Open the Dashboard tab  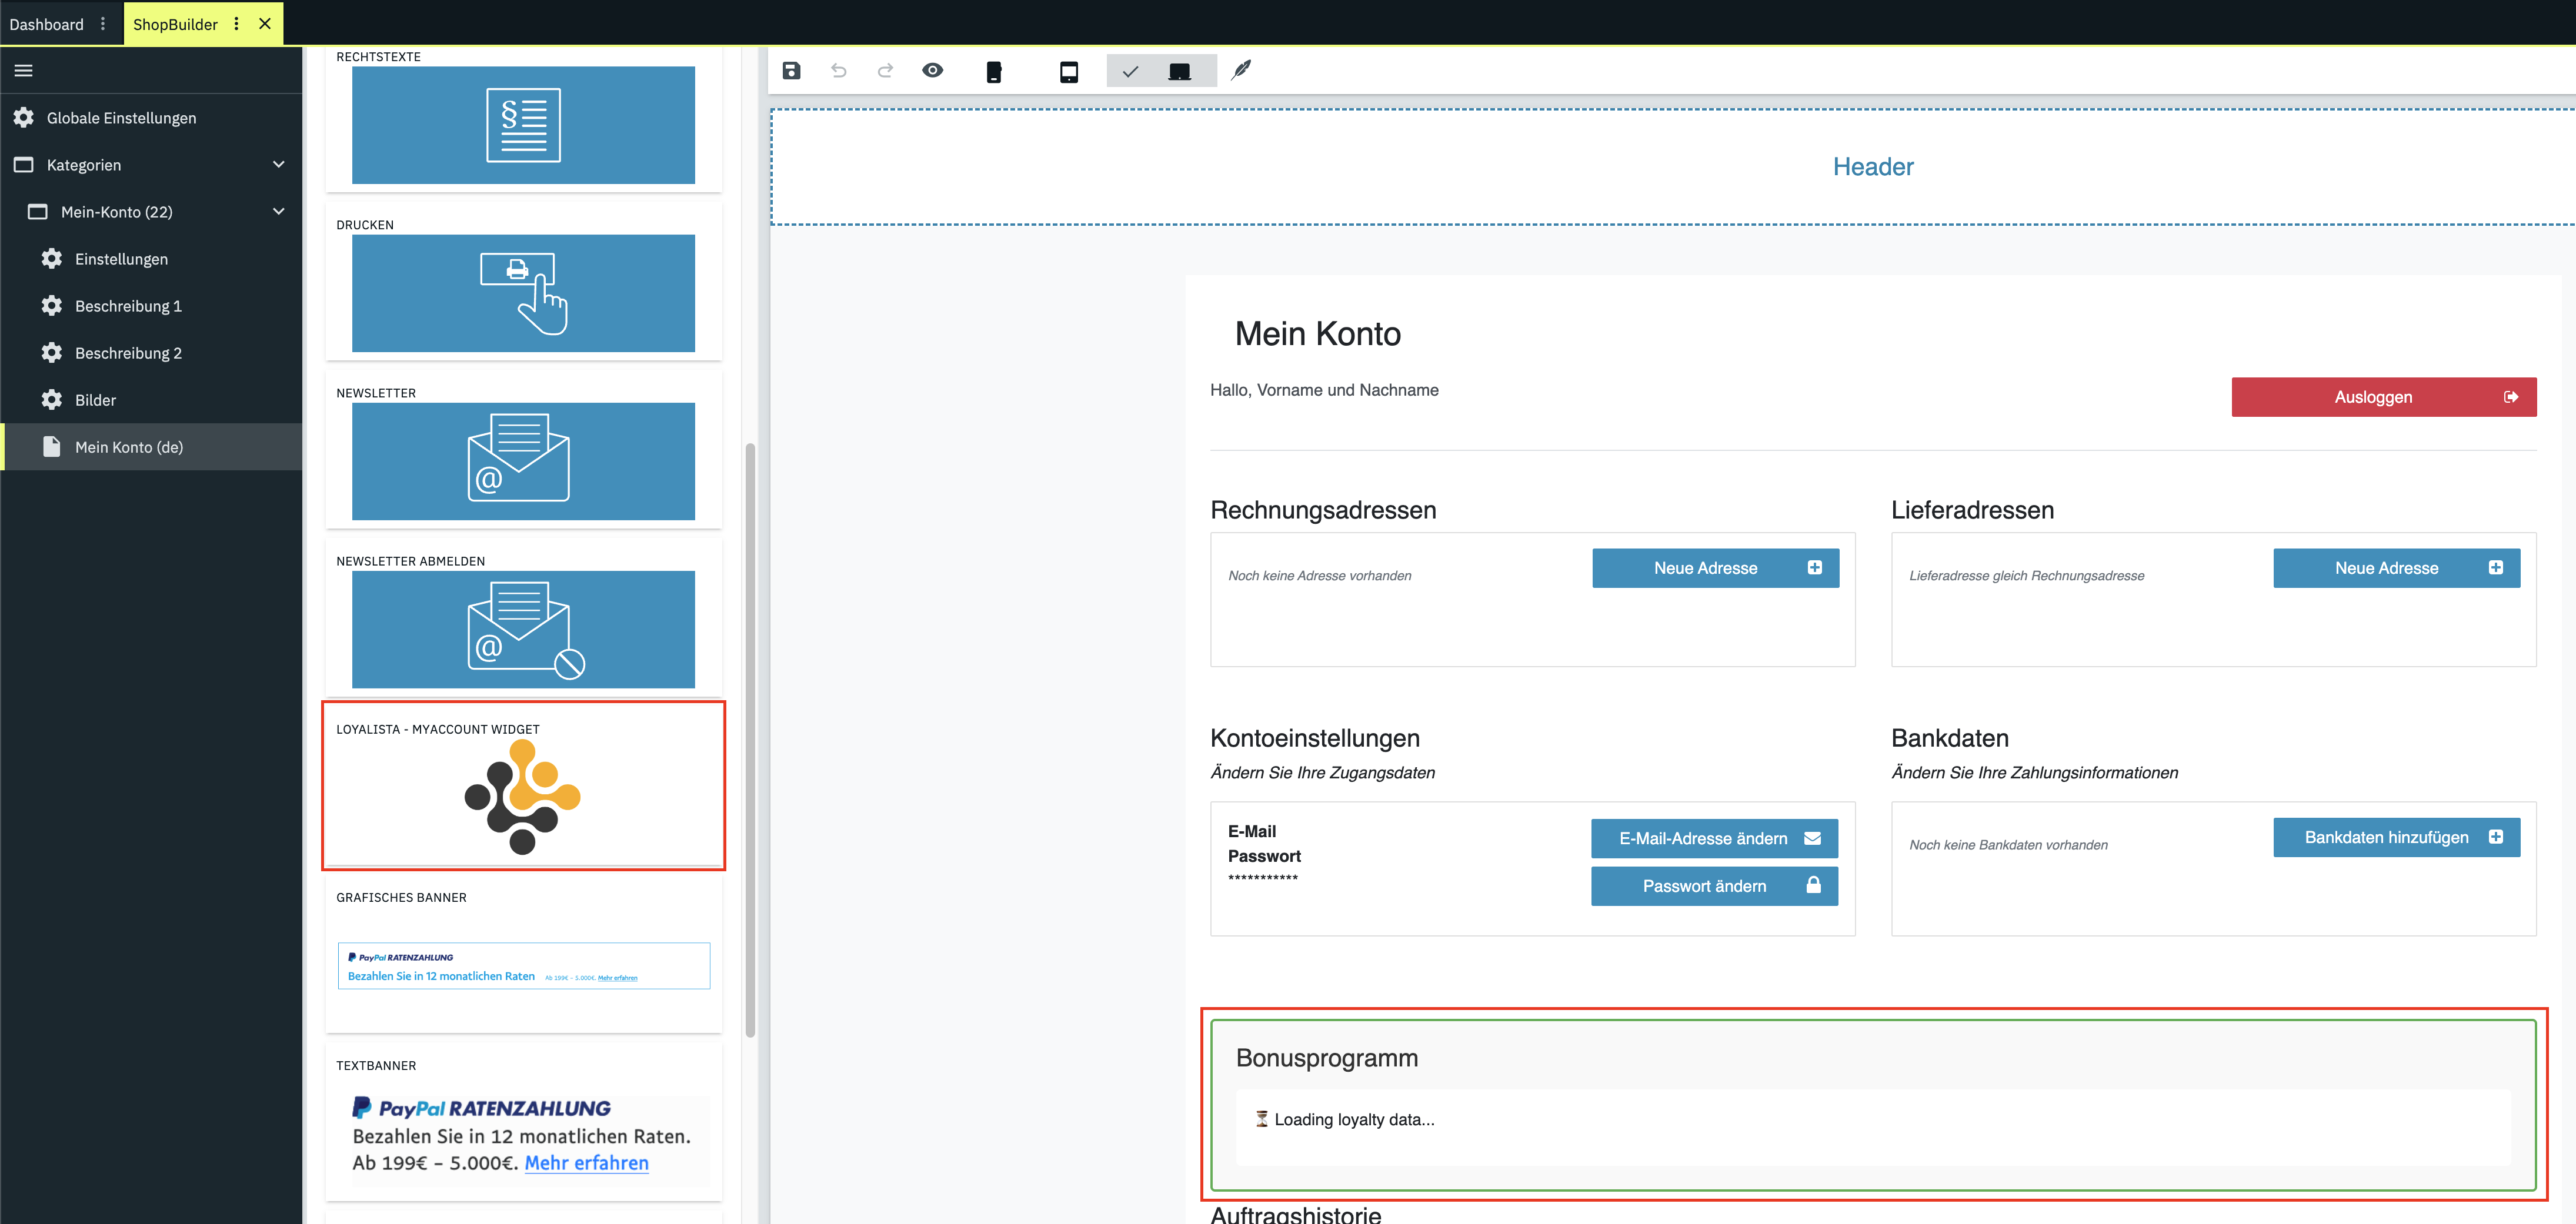click(46, 24)
